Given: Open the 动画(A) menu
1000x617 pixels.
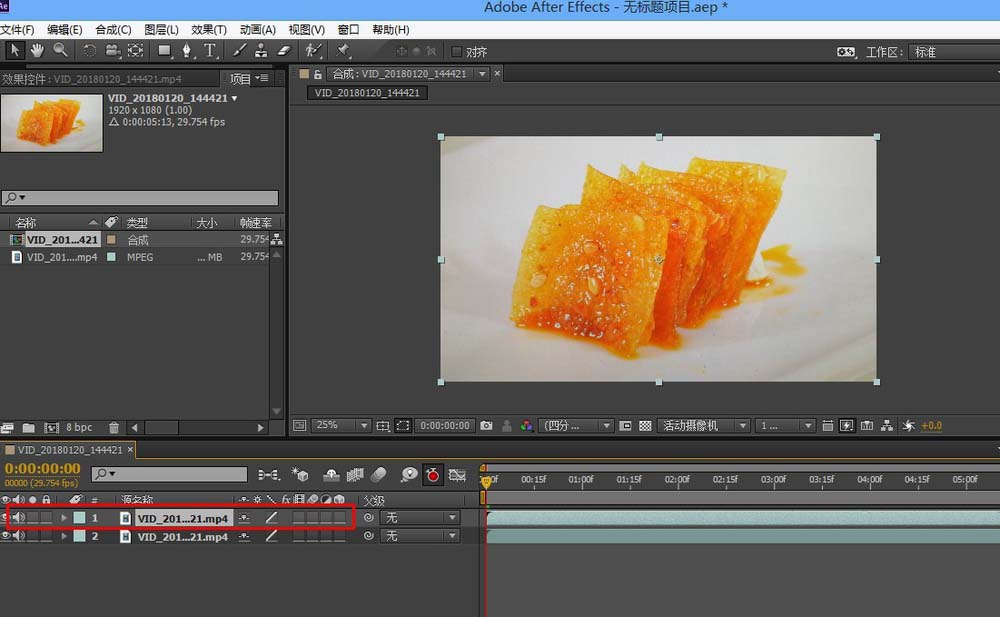Looking at the screenshot, I should coord(257,30).
